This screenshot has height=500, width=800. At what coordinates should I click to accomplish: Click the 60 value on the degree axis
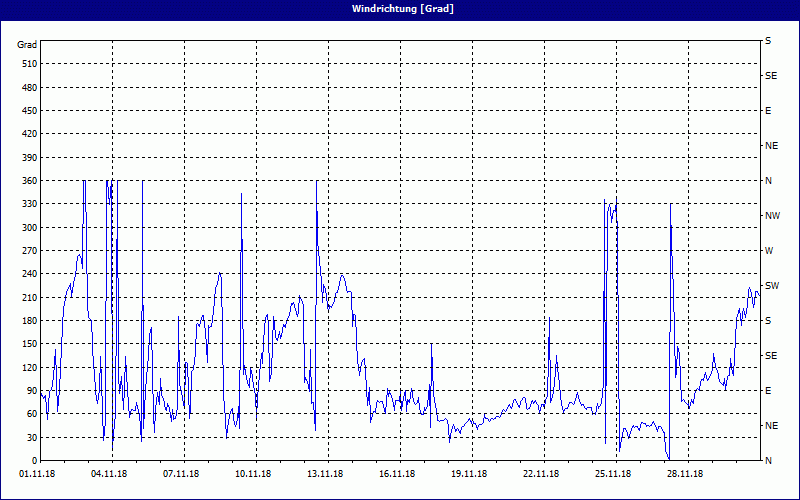[33, 414]
